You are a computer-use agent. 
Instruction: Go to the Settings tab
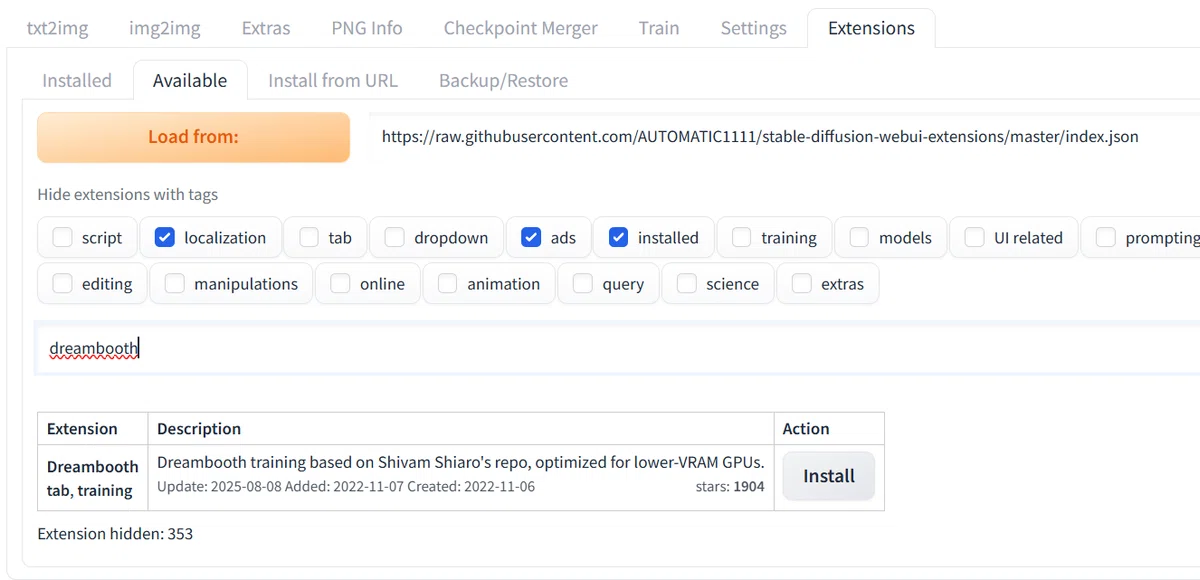[x=754, y=28]
